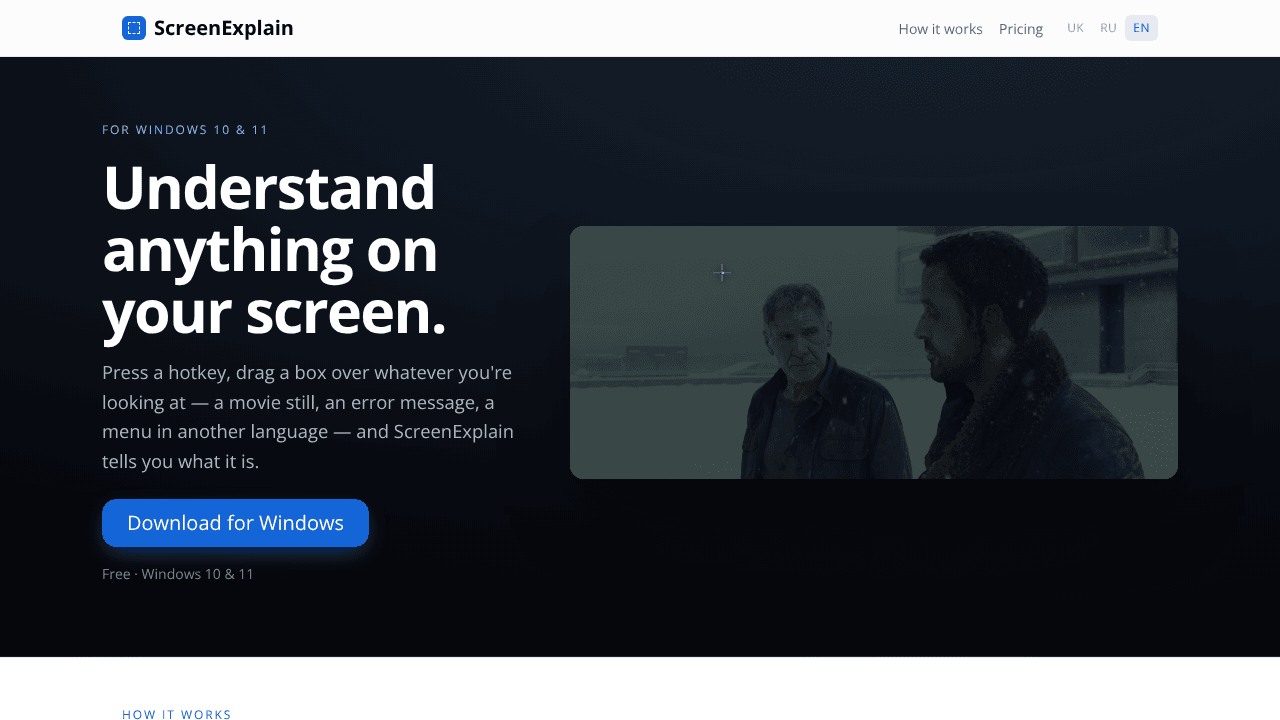Click the 'HOW IT WORKS' section label
1280x720 pixels.
click(177, 714)
